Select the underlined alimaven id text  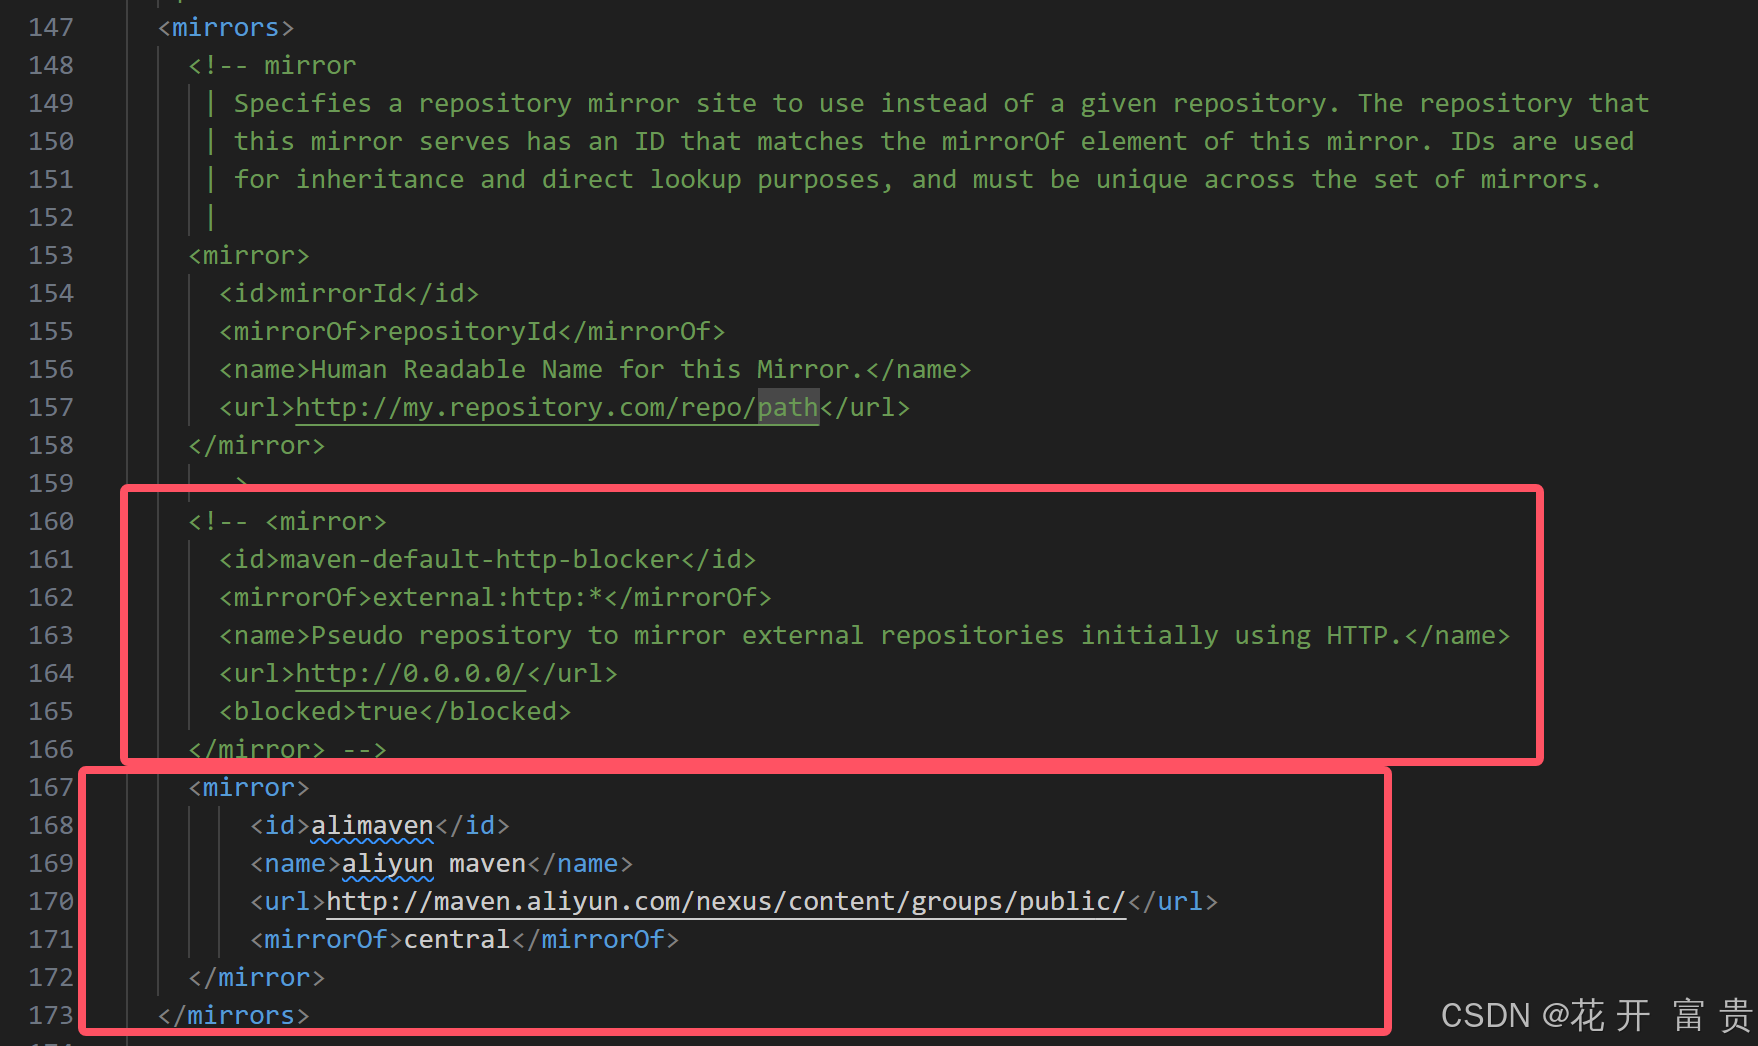(371, 825)
